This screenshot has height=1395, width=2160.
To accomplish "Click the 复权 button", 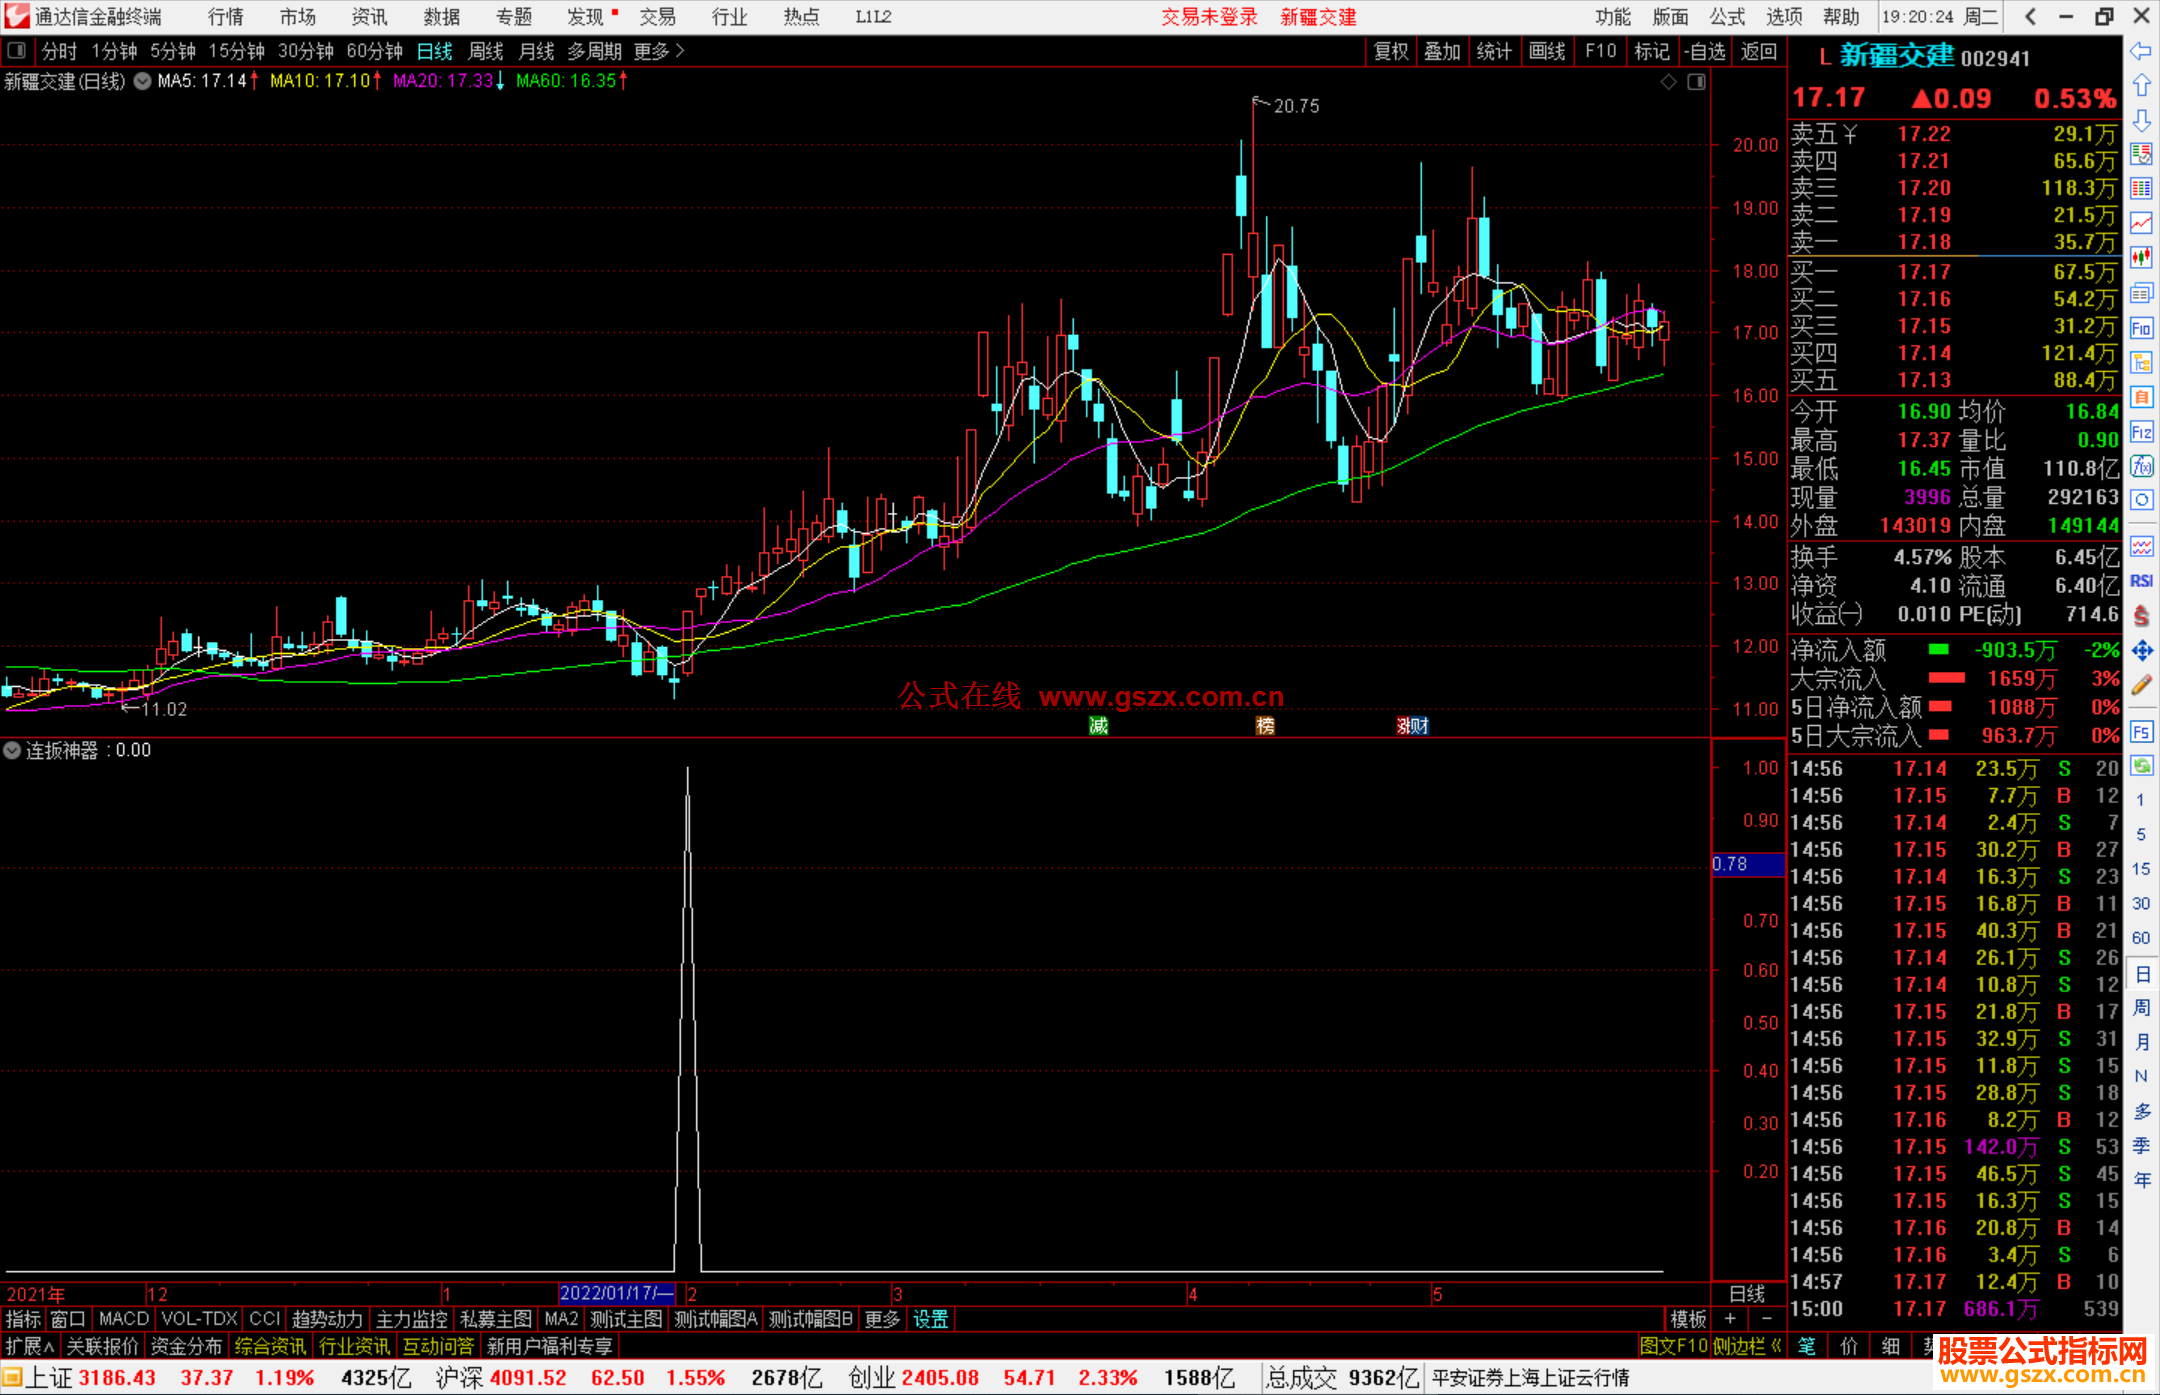I will pyautogui.click(x=1390, y=51).
